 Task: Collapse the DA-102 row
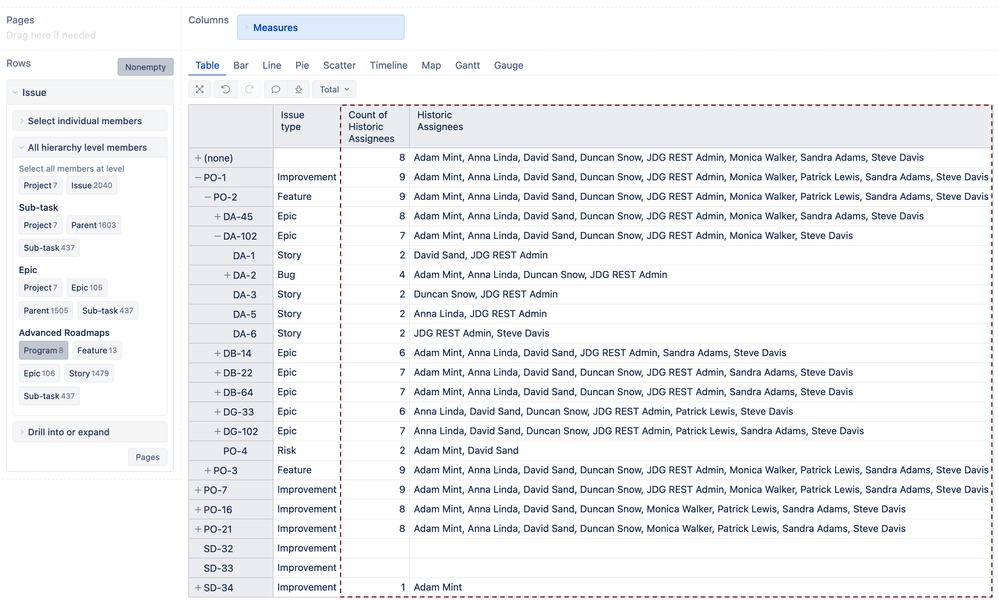point(217,236)
